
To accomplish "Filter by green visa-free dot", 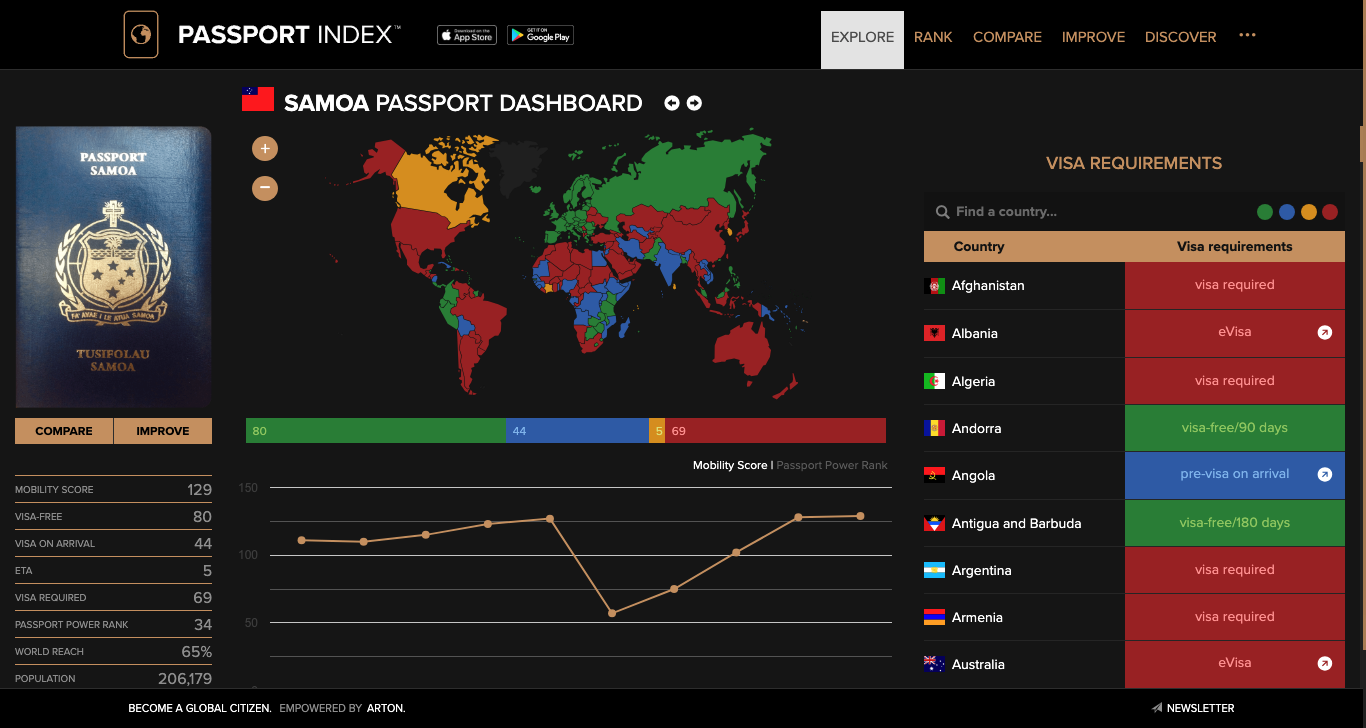I will tap(1265, 212).
